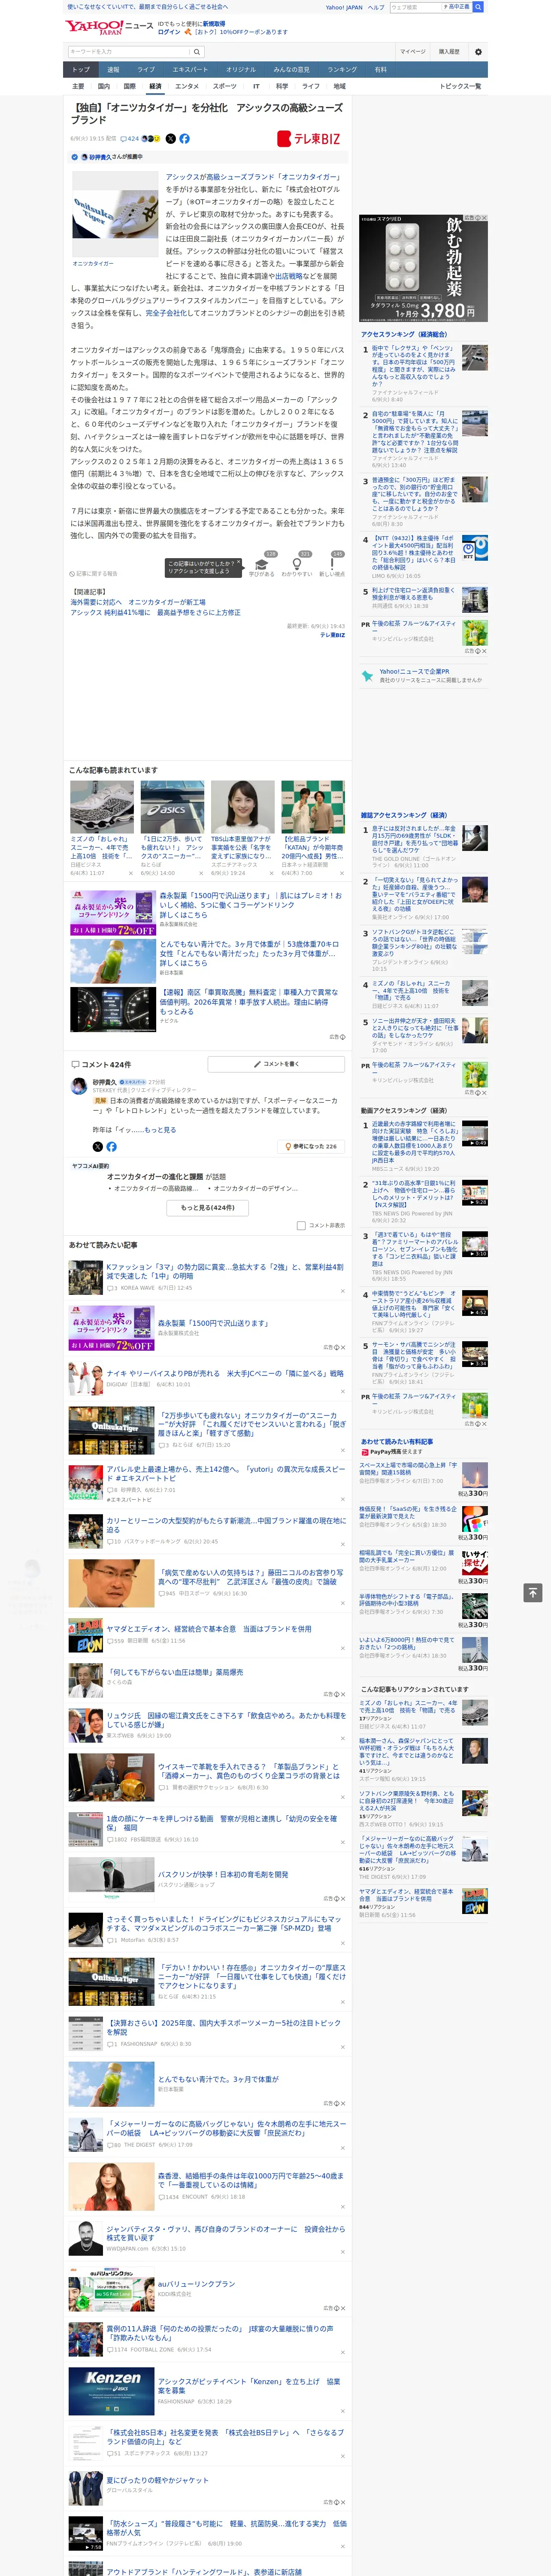Click the Yahoo! JAPAN News logo

[x=109, y=27]
